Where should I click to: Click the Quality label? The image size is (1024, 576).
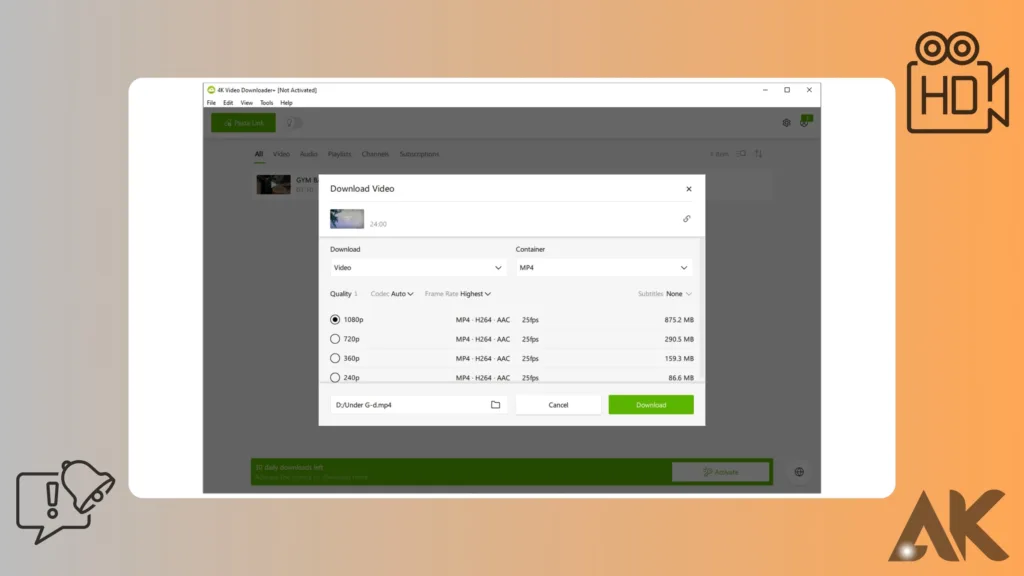pos(341,294)
